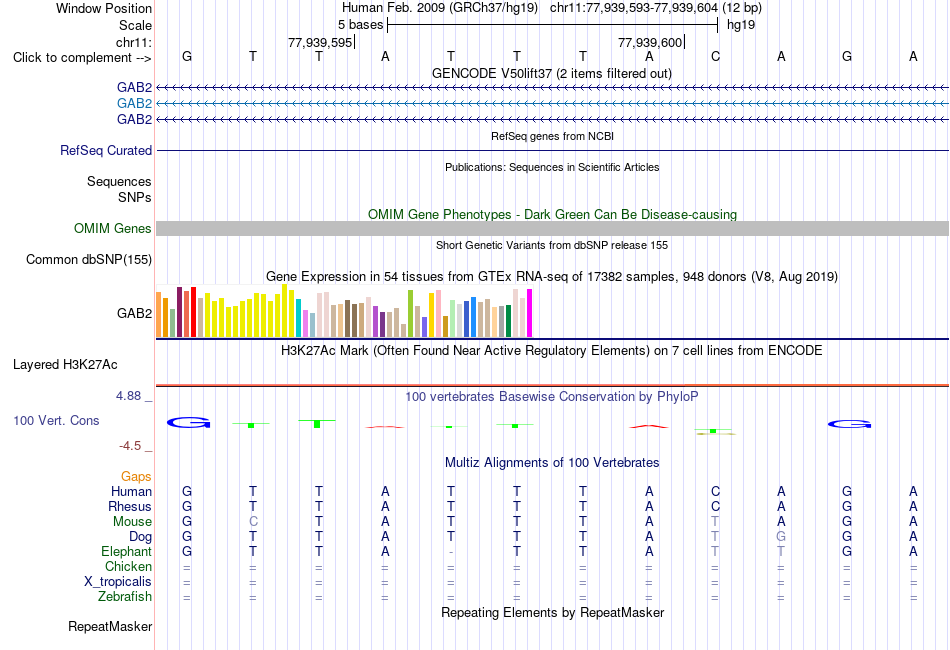950x650 pixels.
Task: Click the H3K27Ac red signal line
Action: click(552, 385)
